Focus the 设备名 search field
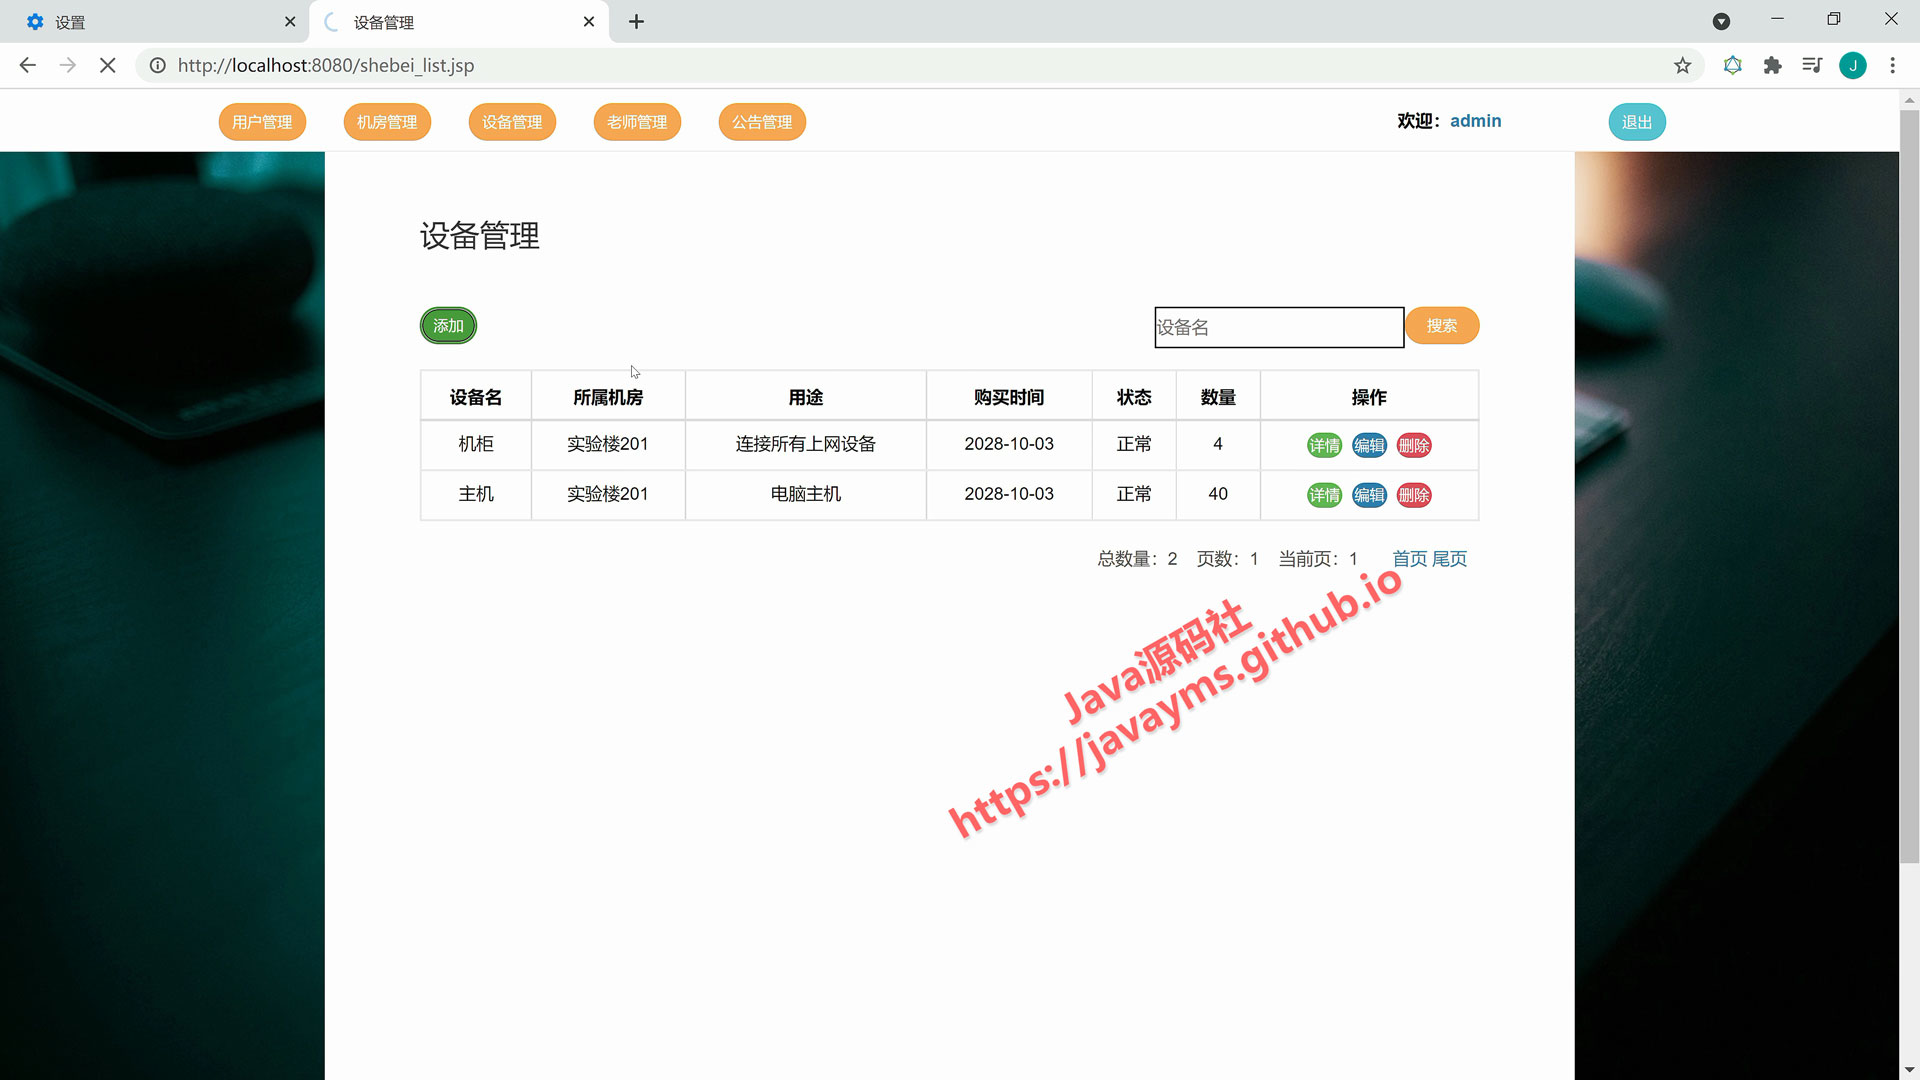 point(1279,327)
